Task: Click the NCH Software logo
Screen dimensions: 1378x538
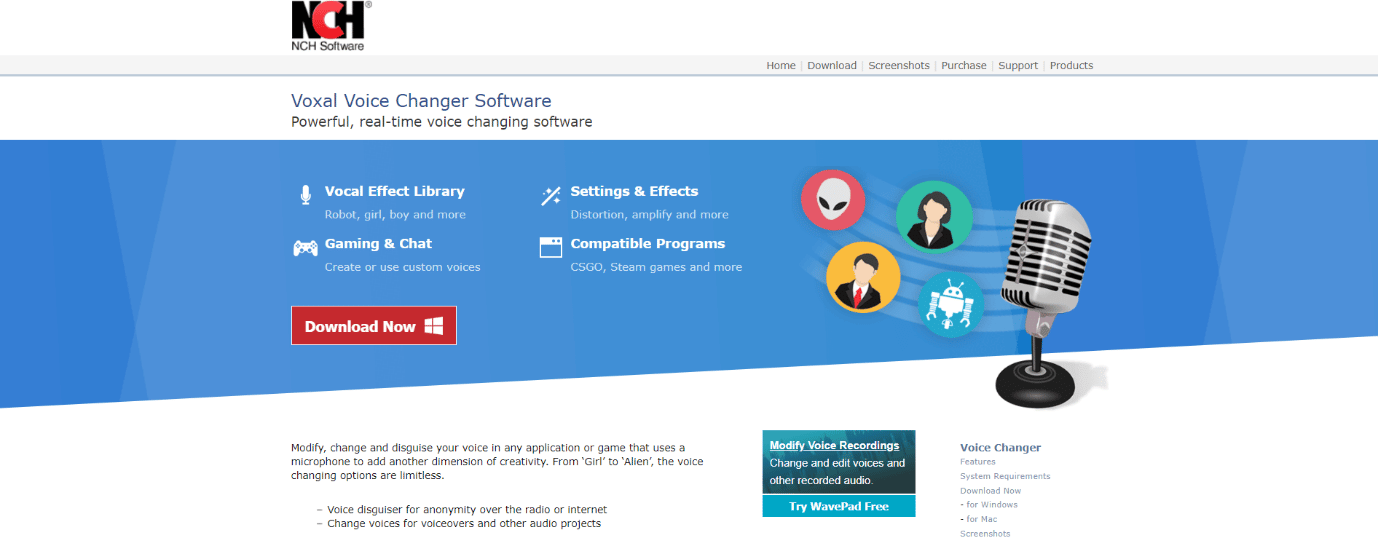Action: click(331, 26)
